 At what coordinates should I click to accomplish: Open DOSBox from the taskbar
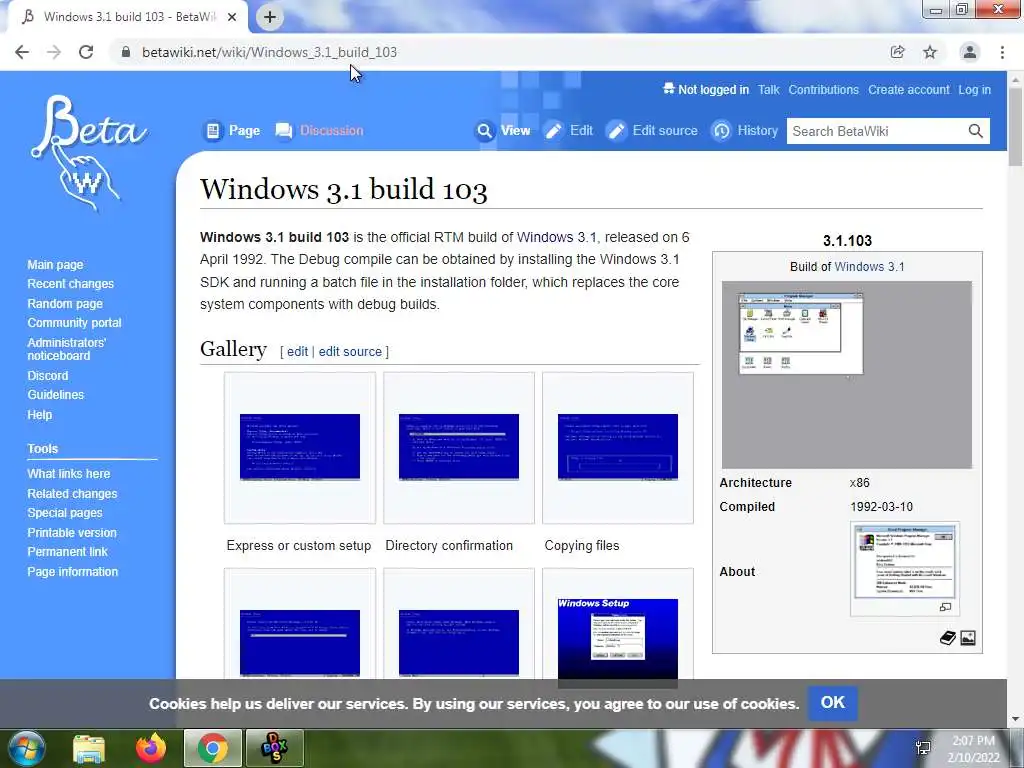point(274,748)
